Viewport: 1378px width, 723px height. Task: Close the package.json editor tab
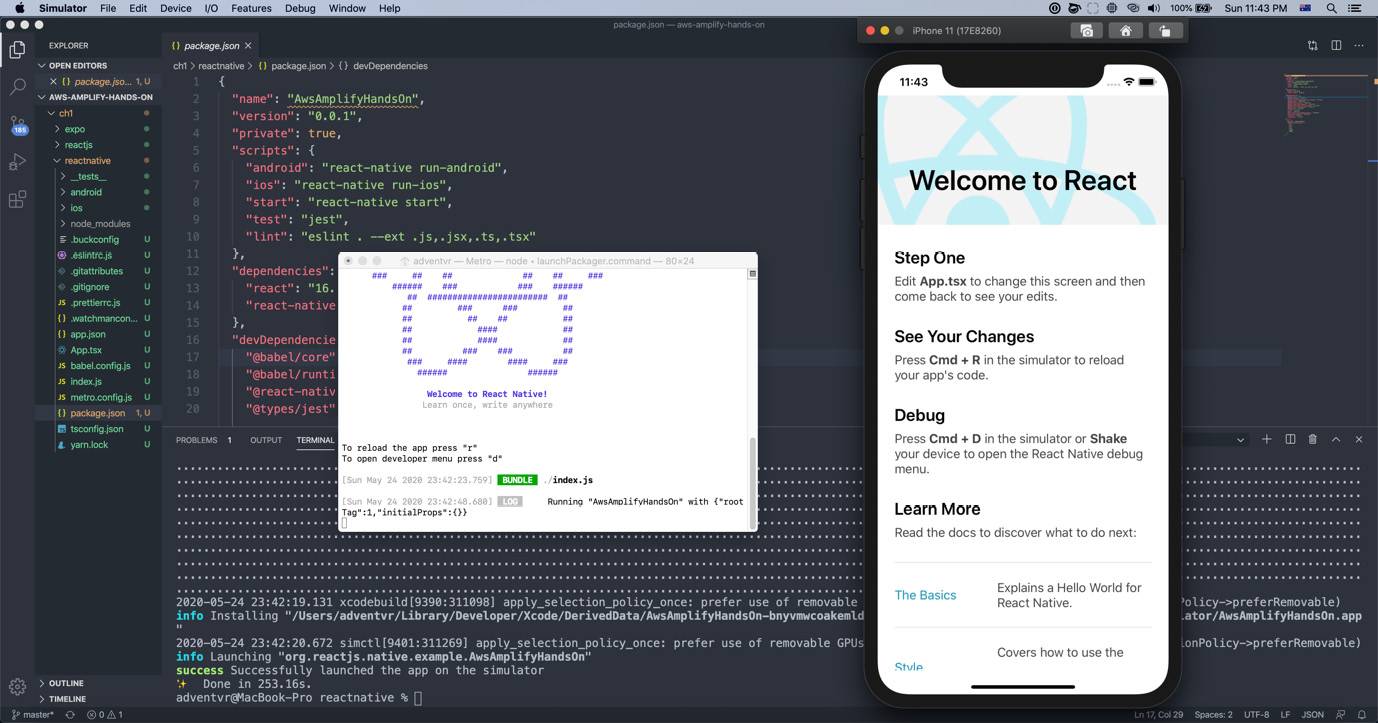pyautogui.click(x=248, y=46)
